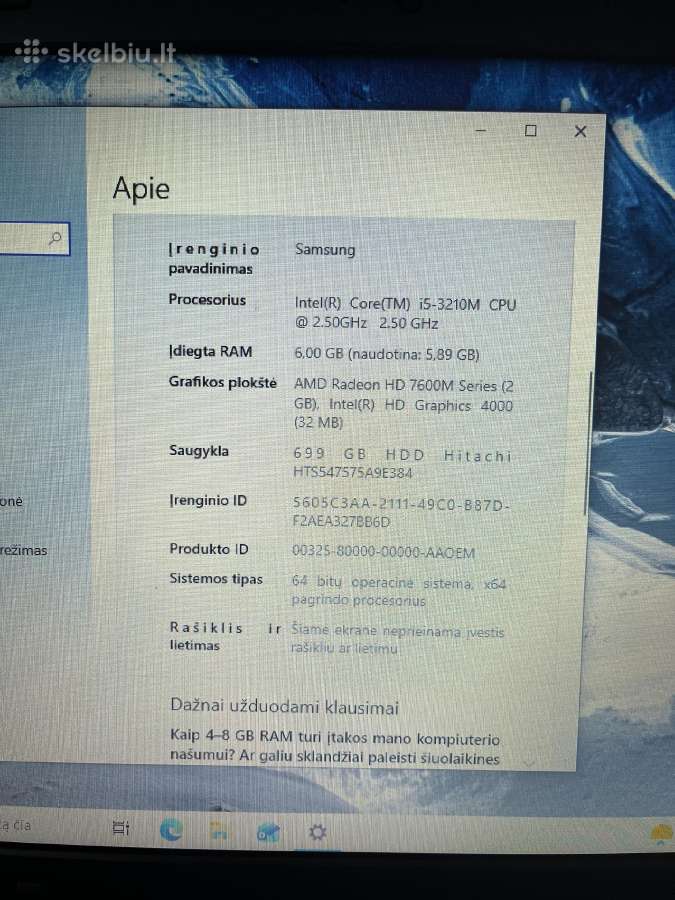This screenshot has width=675, height=900.
Task: Open the Outlook mail app on the taskbar
Action: [x=268, y=832]
